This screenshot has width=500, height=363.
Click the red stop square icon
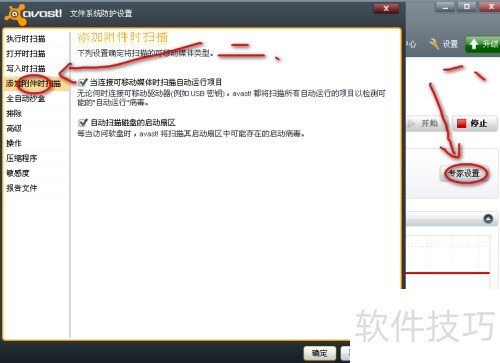click(x=461, y=123)
